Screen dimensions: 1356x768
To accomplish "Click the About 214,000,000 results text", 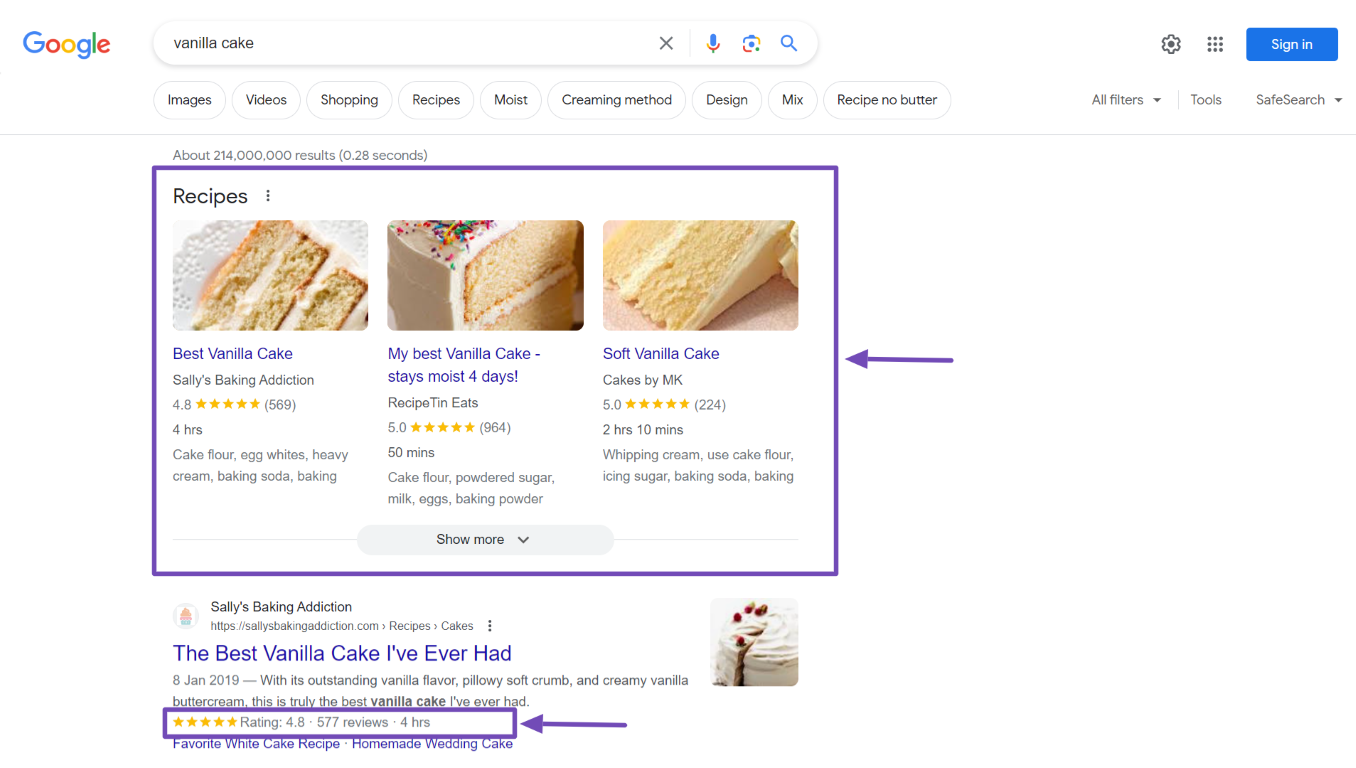I will 300,155.
